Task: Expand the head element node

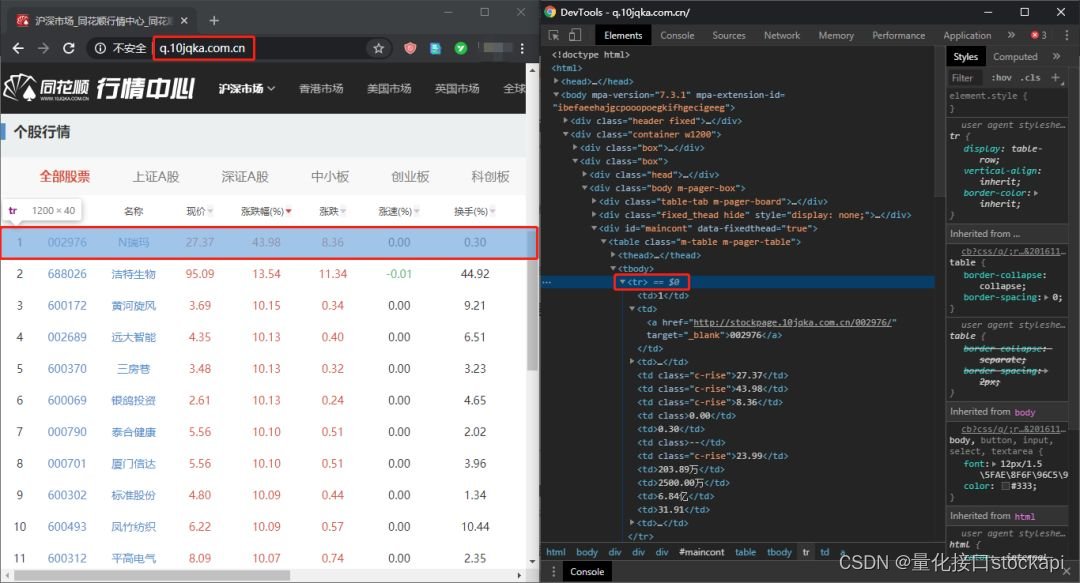Action: [557, 81]
